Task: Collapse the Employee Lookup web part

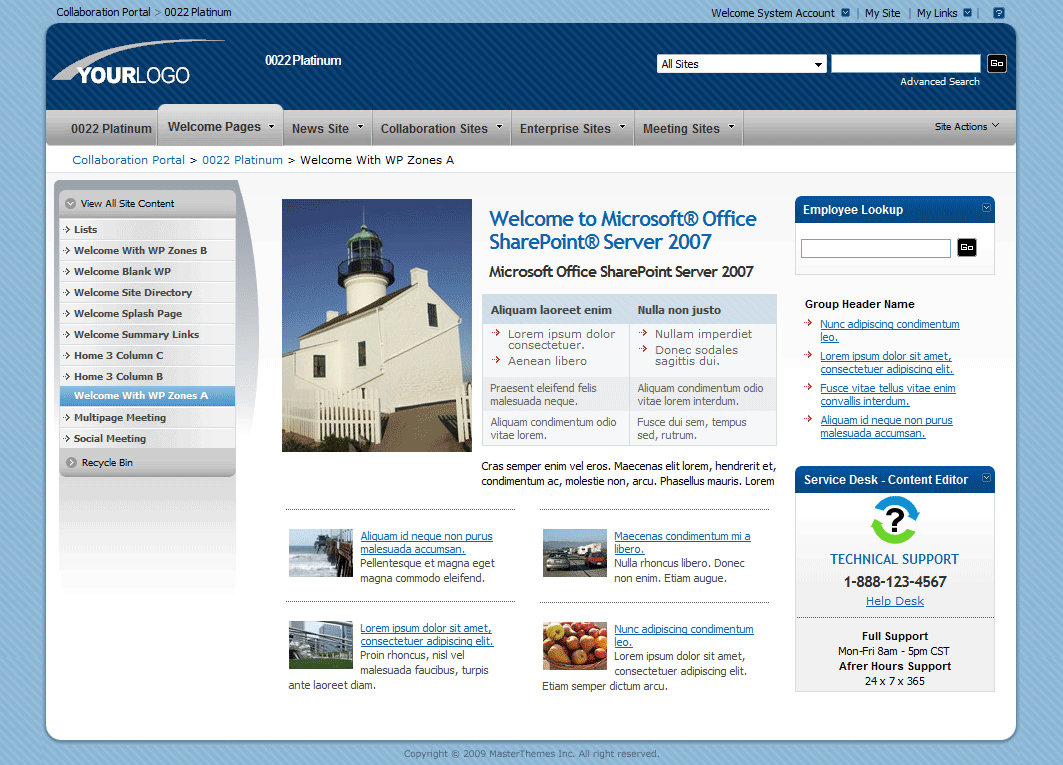Action: click(986, 208)
